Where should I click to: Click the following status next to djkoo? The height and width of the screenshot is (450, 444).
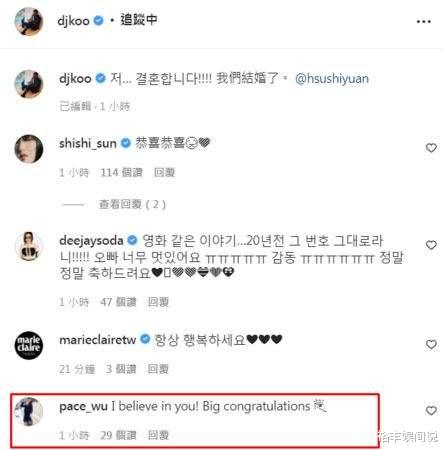tap(139, 20)
